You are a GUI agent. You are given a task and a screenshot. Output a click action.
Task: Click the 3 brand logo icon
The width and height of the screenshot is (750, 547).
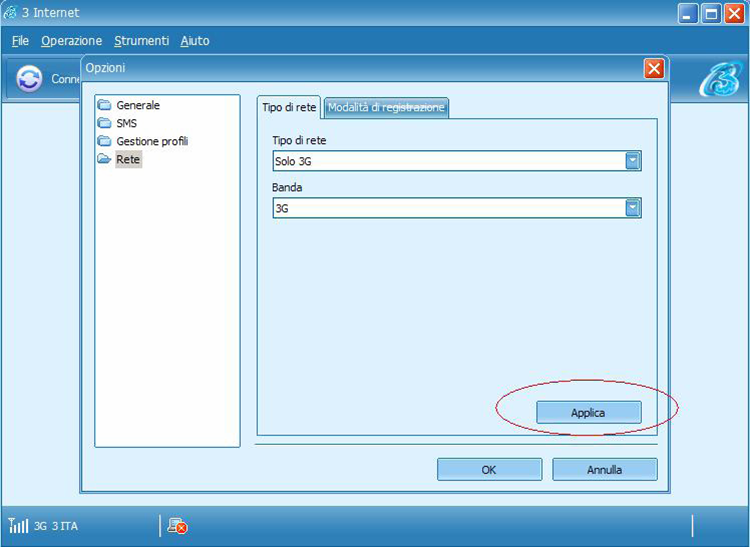tap(718, 79)
